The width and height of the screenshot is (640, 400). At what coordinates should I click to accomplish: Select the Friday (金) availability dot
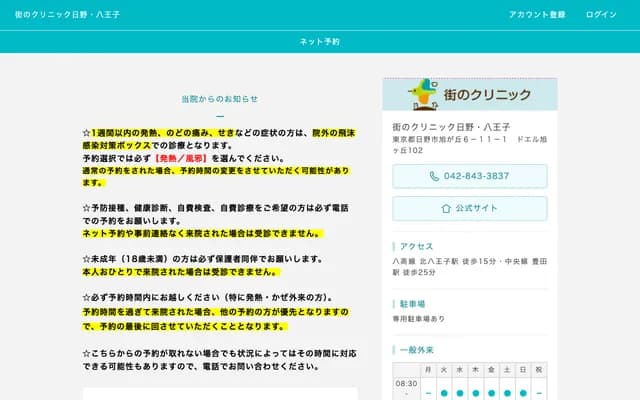[x=491, y=393]
